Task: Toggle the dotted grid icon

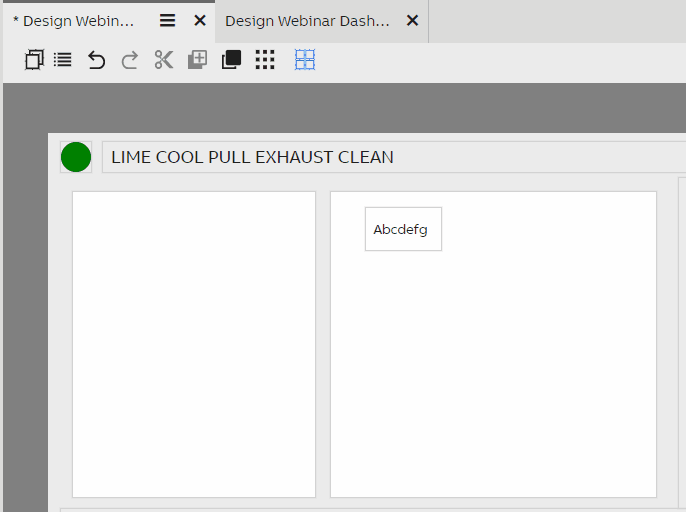Action: tap(265, 60)
